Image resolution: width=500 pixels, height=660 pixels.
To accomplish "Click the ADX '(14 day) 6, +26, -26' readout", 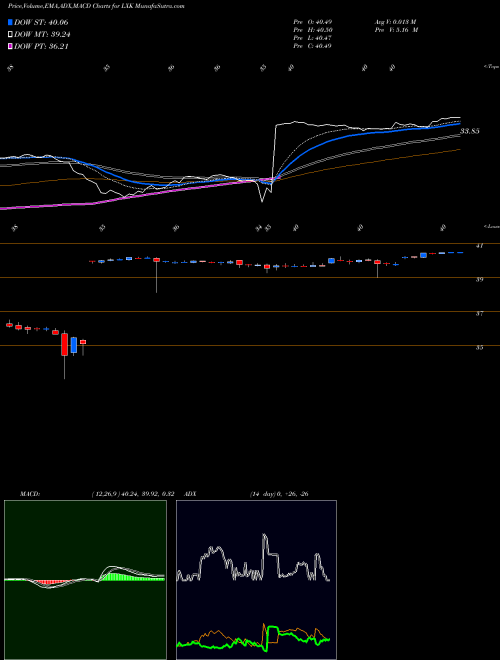I will tap(278, 494).
